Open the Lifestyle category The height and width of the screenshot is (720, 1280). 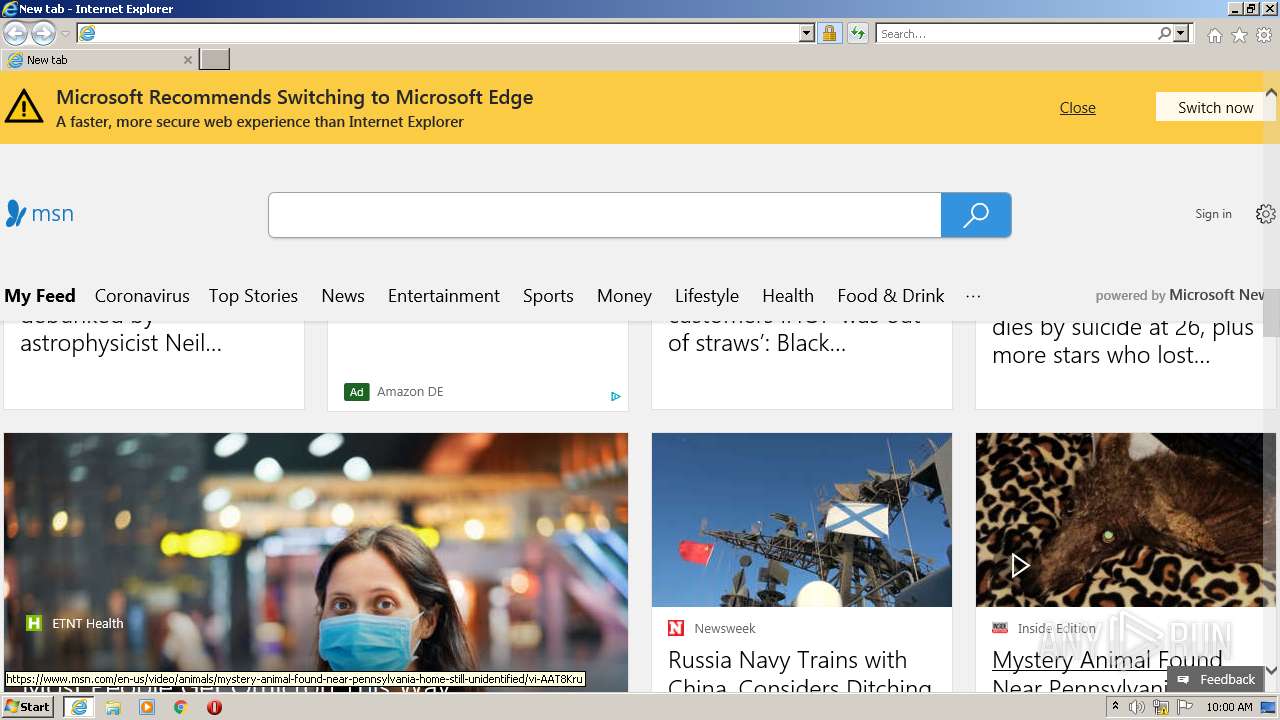(707, 296)
